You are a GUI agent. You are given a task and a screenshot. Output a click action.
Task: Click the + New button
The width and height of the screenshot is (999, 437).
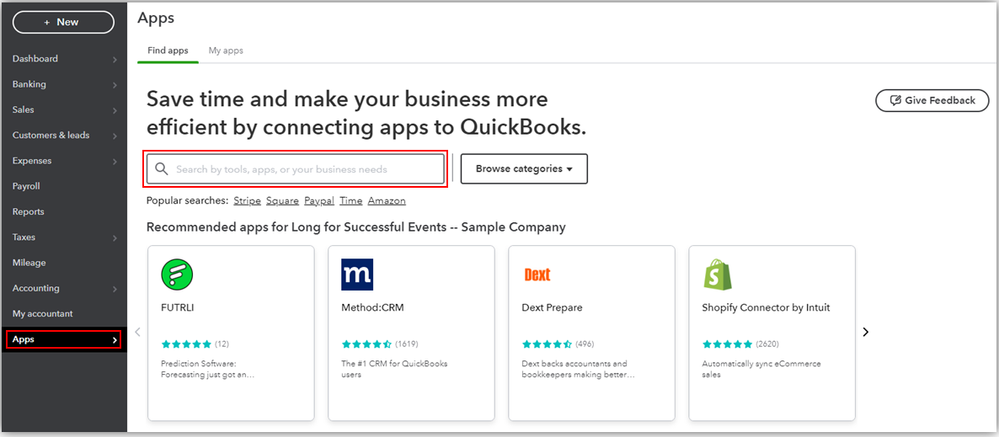62,21
